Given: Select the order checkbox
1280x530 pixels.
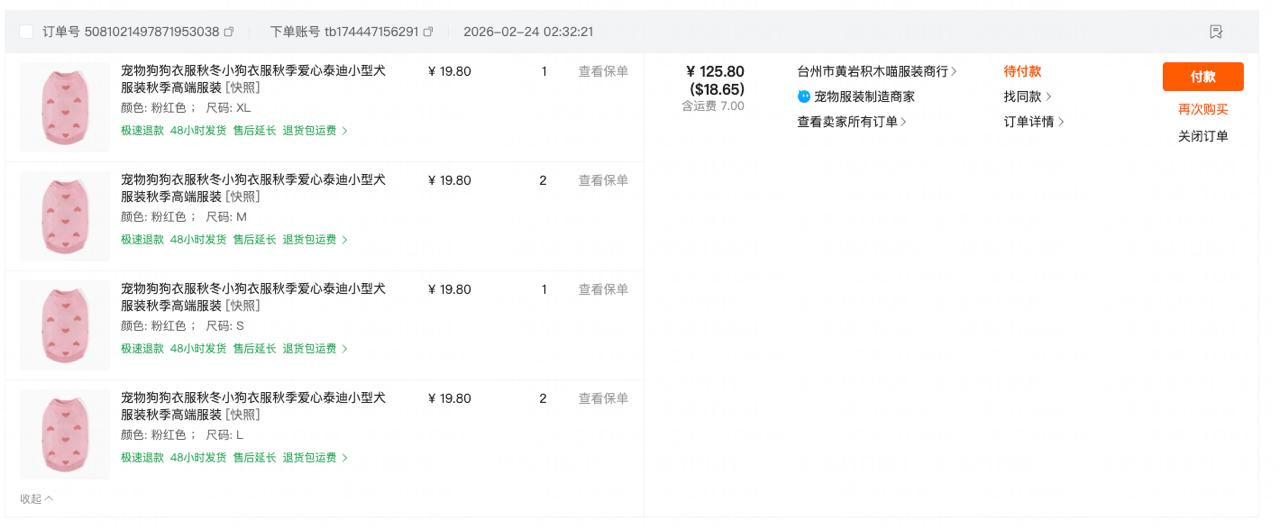Looking at the screenshot, I should (x=26, y=32).
